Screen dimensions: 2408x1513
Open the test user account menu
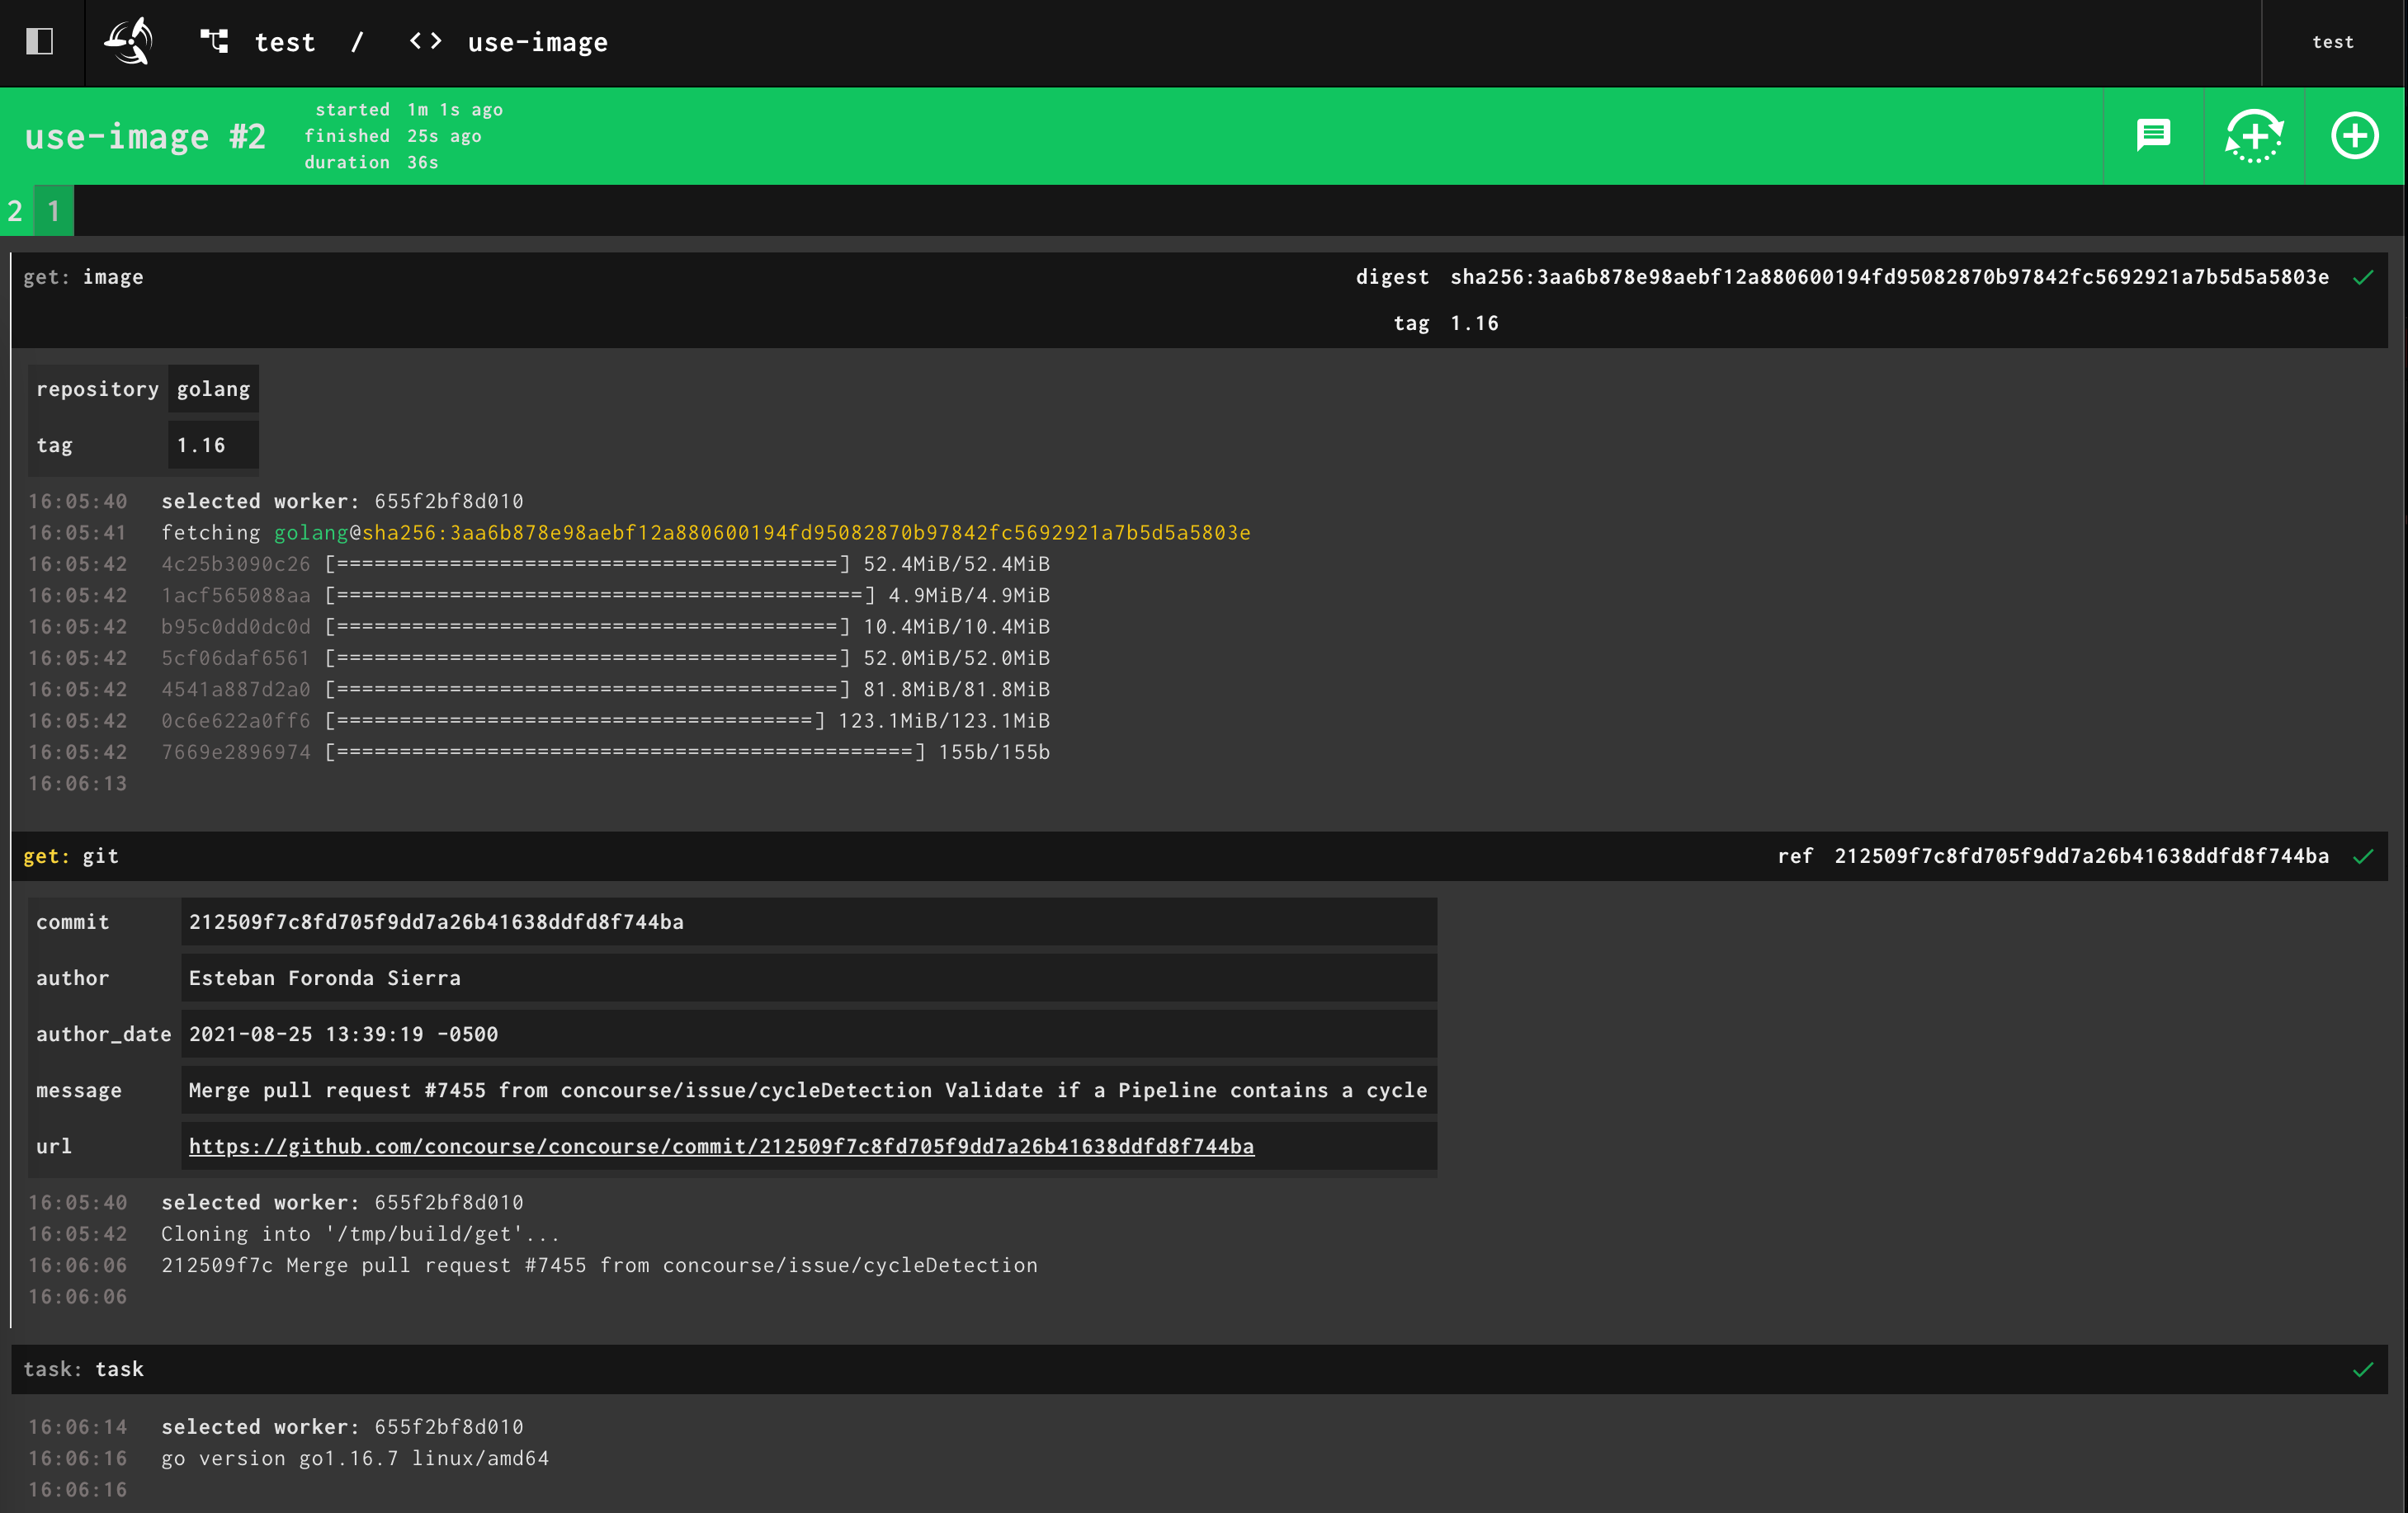2334,42
